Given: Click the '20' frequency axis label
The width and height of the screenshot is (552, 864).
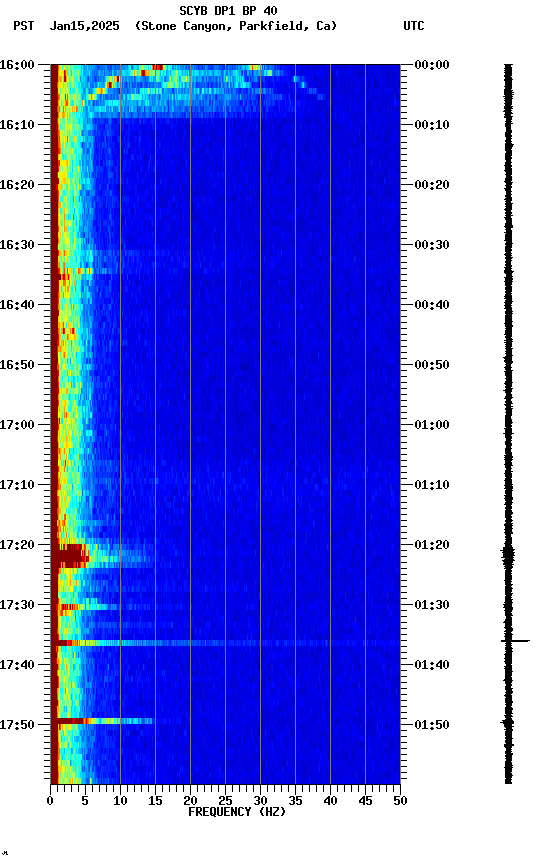Looking at the screenshot, I should tap(190, 801).
